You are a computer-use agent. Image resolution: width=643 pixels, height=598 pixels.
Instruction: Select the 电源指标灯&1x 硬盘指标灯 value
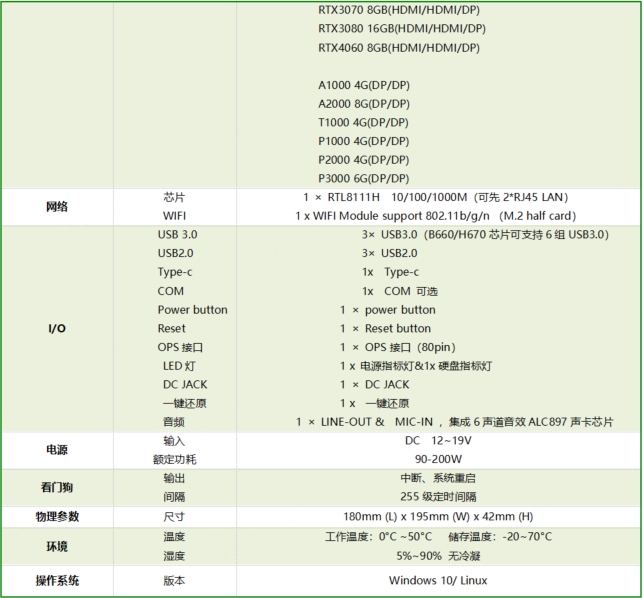[x=416, y=366]
